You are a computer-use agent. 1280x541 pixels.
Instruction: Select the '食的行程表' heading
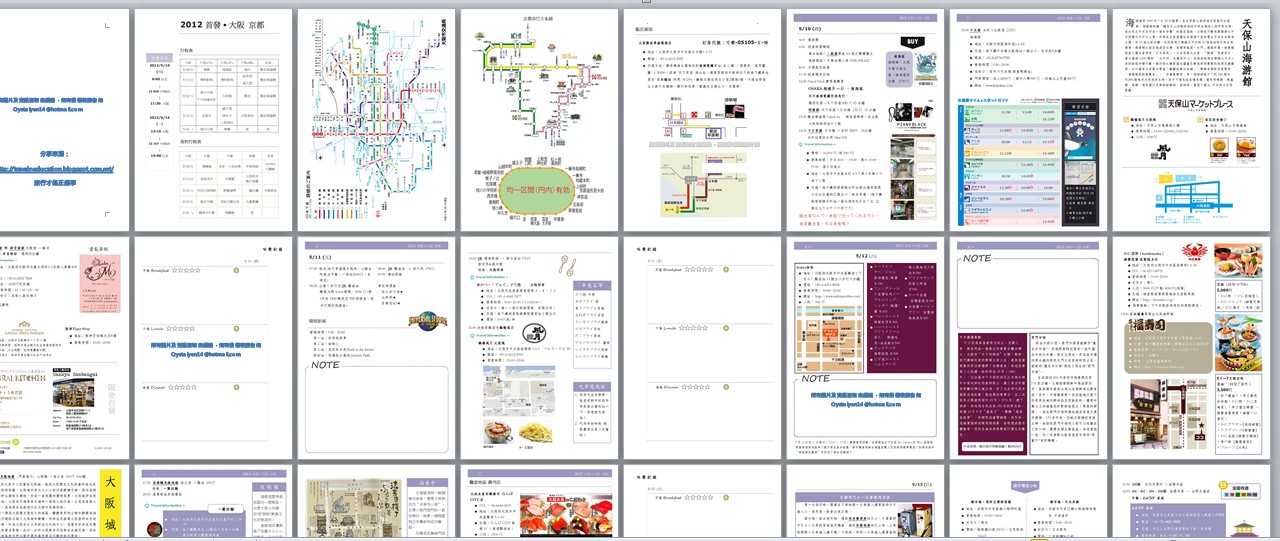click(x=192, y=144)
